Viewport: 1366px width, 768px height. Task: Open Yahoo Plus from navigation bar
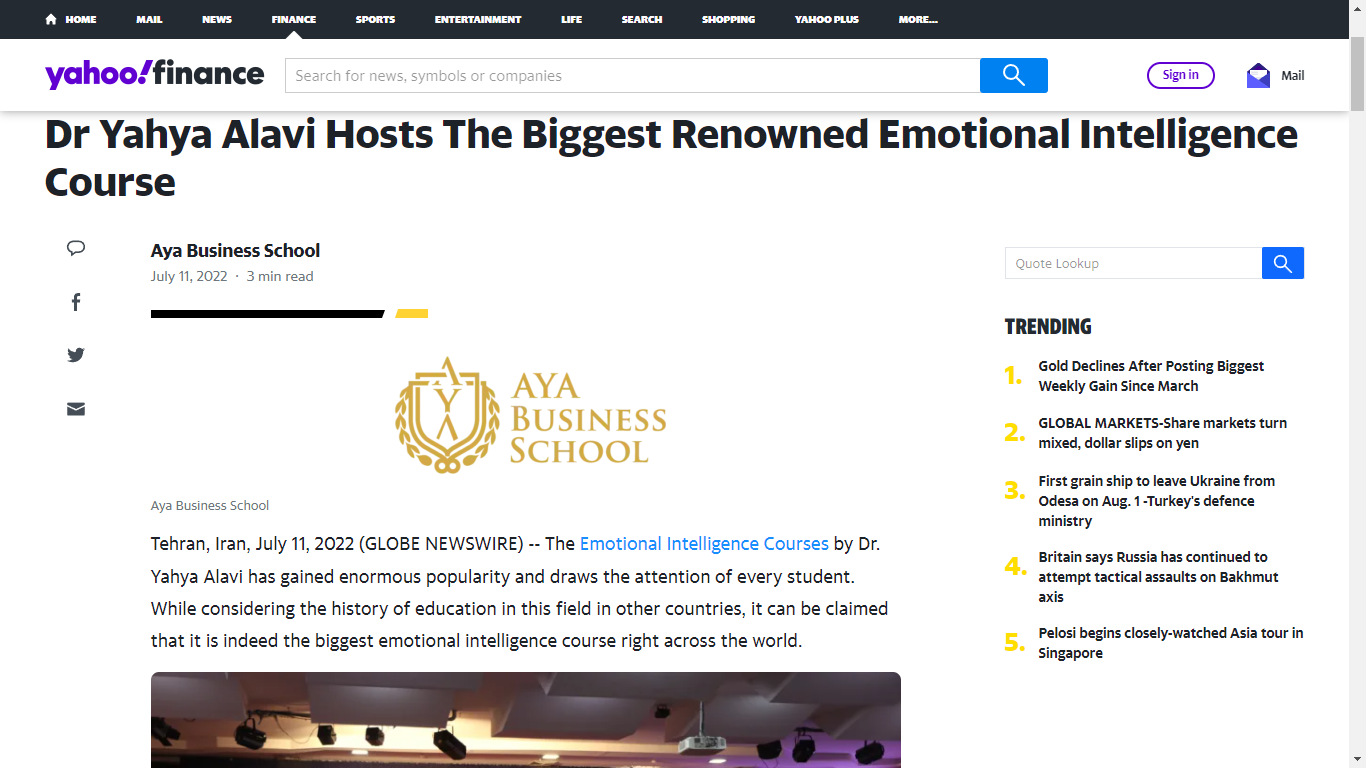(x=826, y=19)
